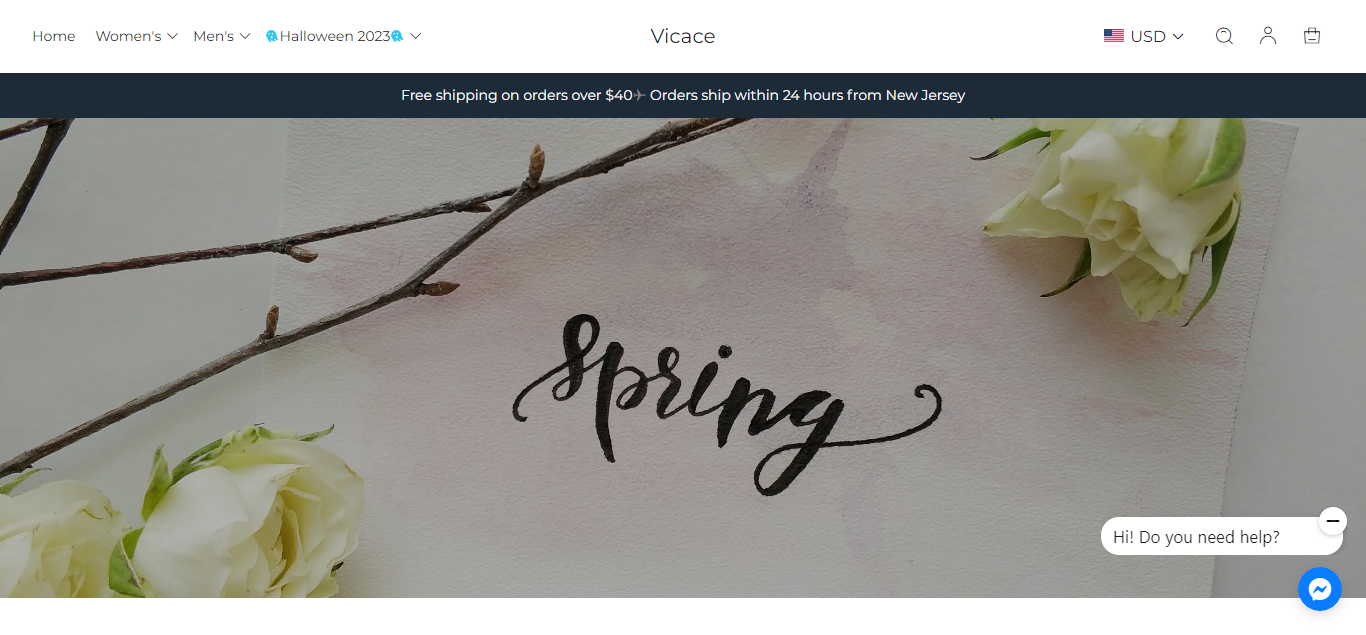Click the US flag icon
Image resolution: width=1366 pixels, height=635 pixels.
coord(1114,36)
